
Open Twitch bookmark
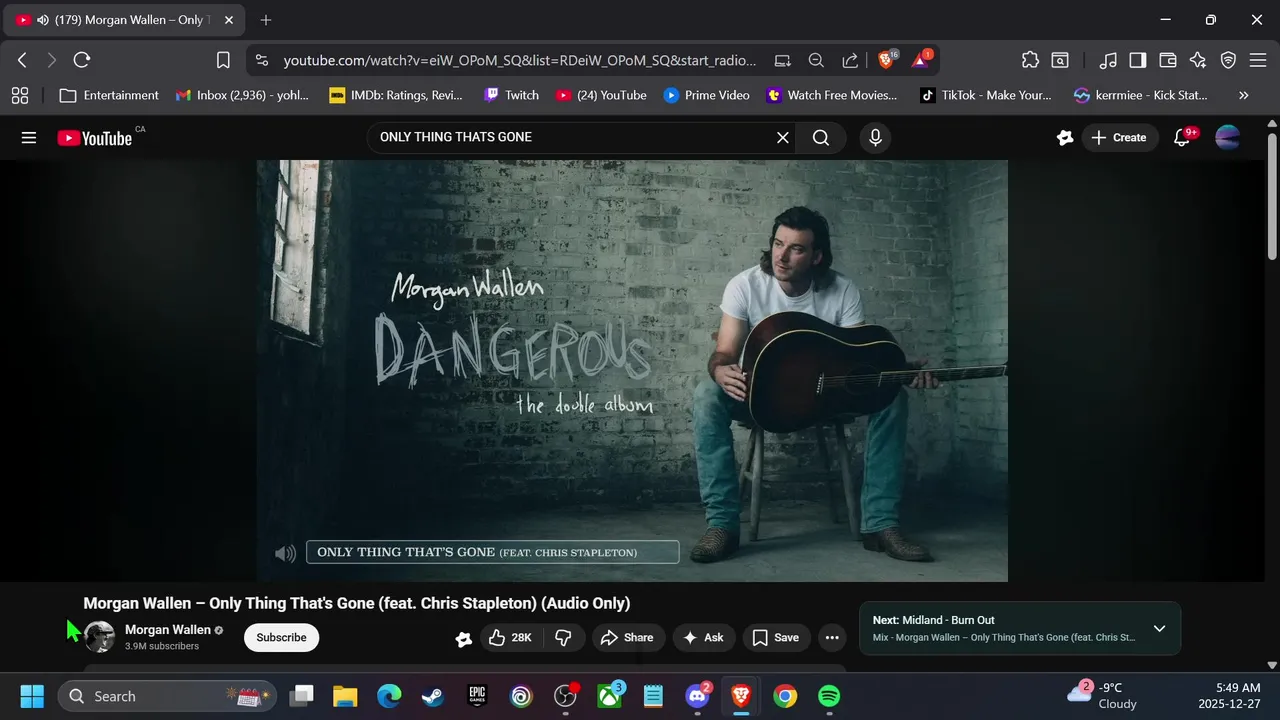pos(512,95)
